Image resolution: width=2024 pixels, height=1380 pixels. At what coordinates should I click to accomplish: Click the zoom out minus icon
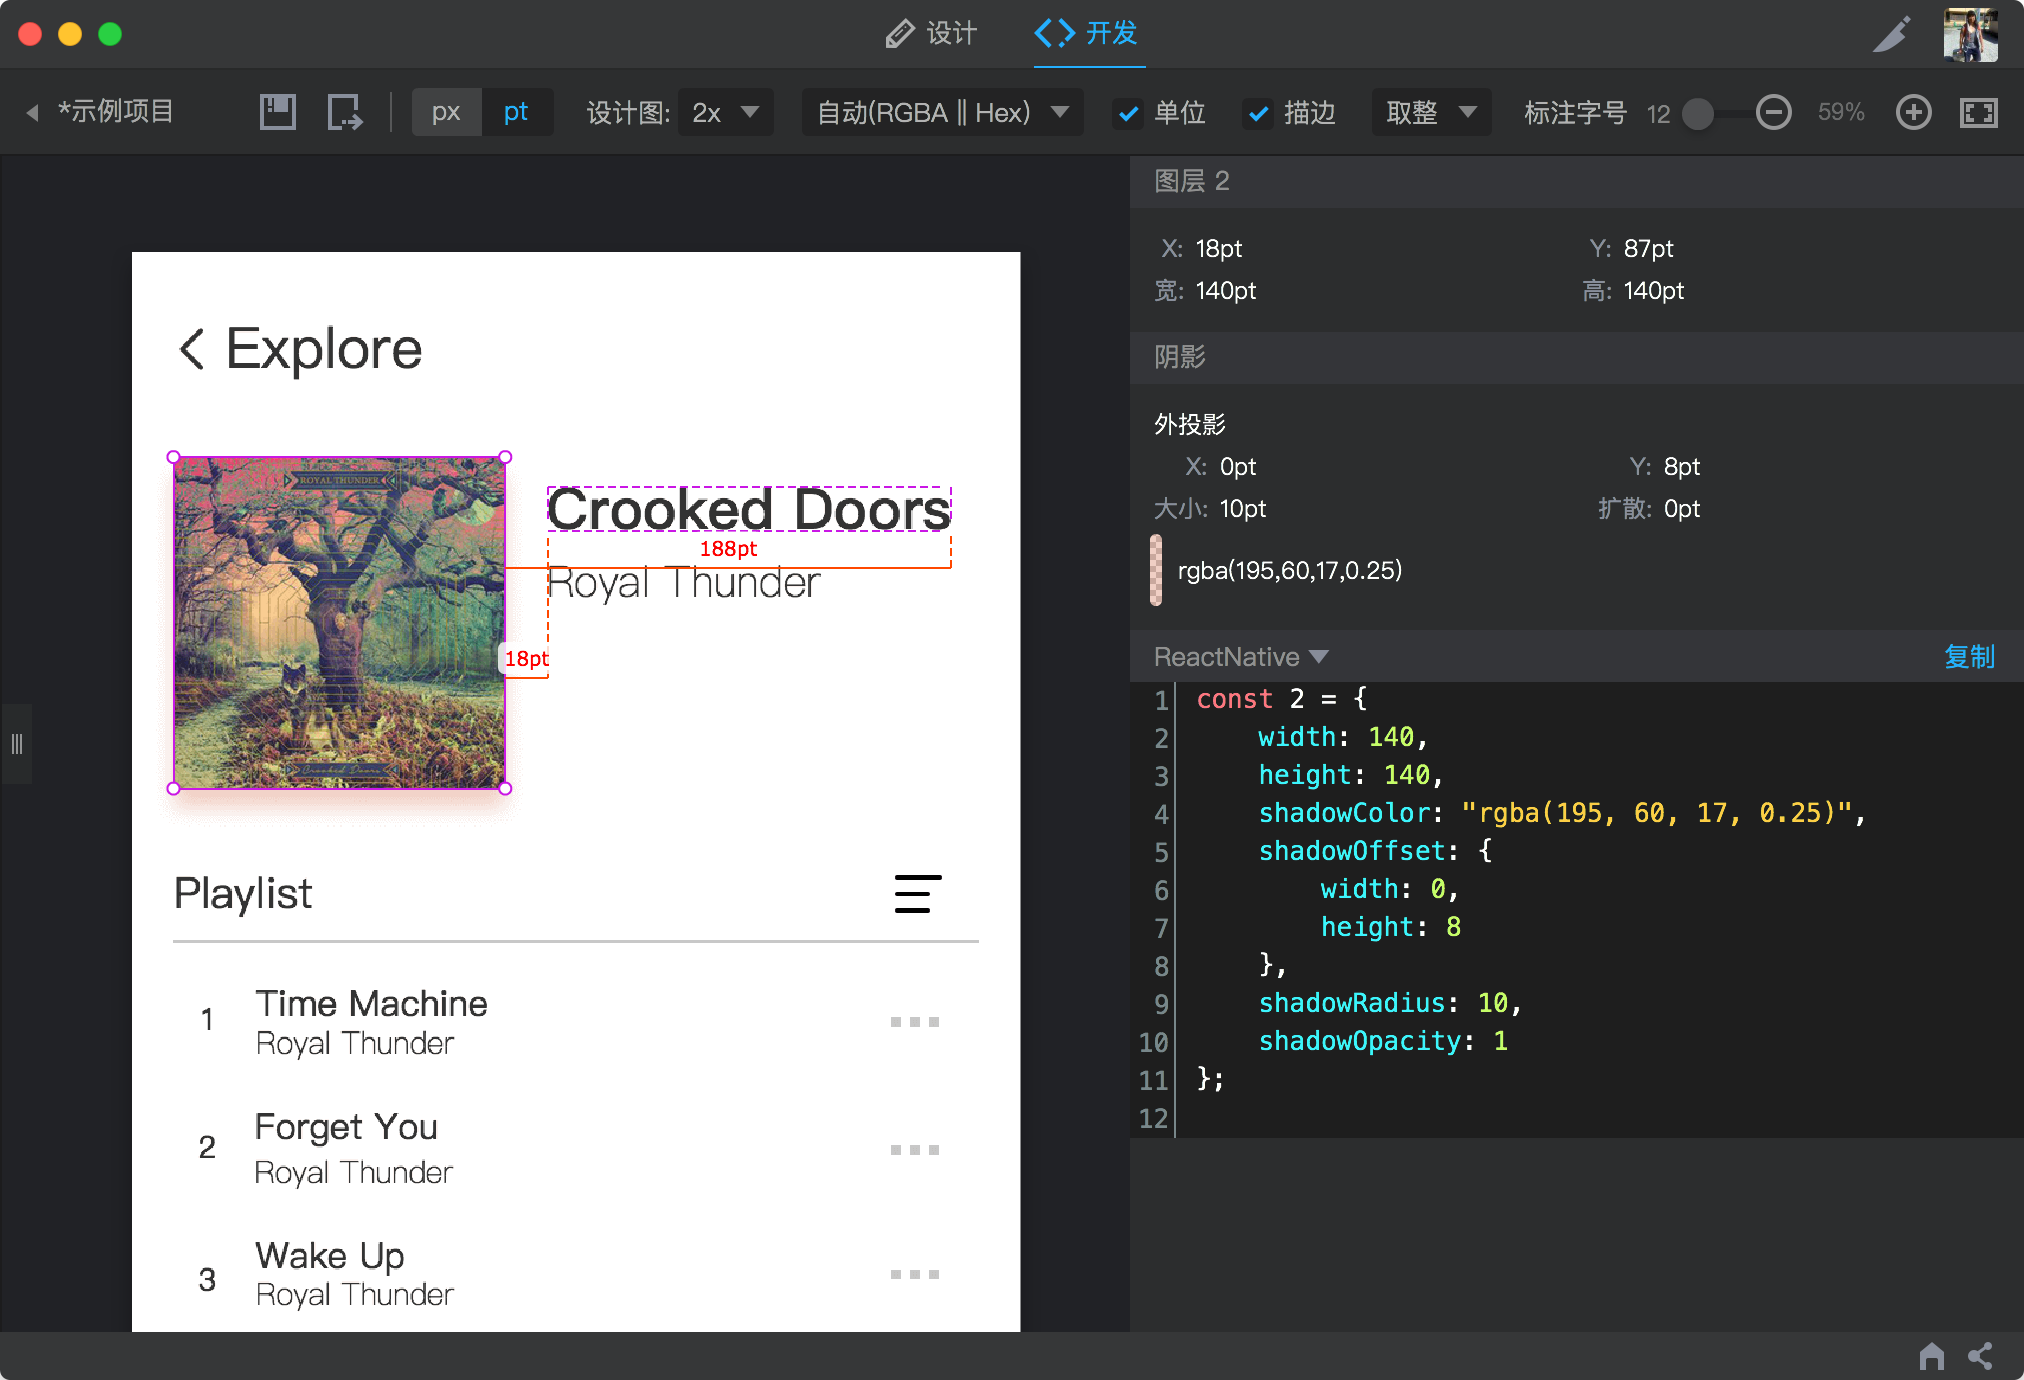point(1774,112)
